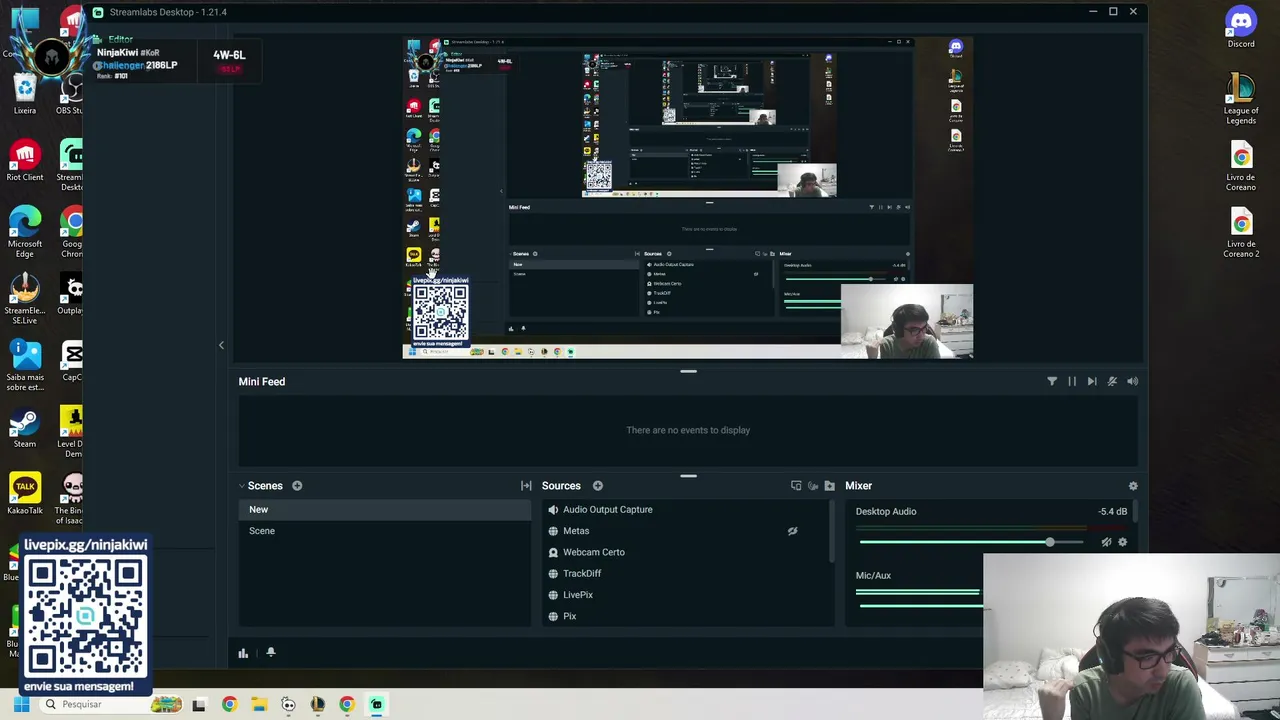Open League of Legends desktop shortcut
Image resolution: width=1280 pixels, height=720 pixels.
pyautogui.click(x=1241, y=99)
